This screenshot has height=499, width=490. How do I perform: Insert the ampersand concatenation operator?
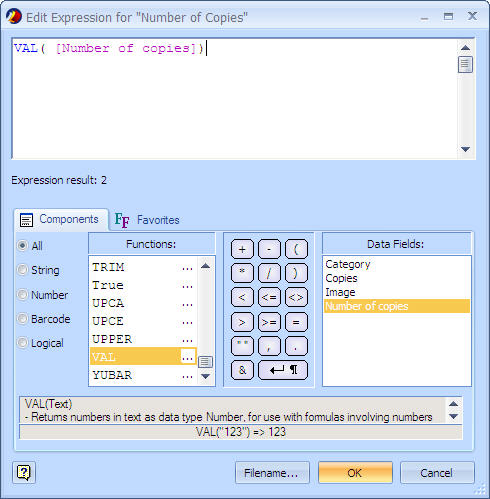pyautogui.click(x=242, y=370)
